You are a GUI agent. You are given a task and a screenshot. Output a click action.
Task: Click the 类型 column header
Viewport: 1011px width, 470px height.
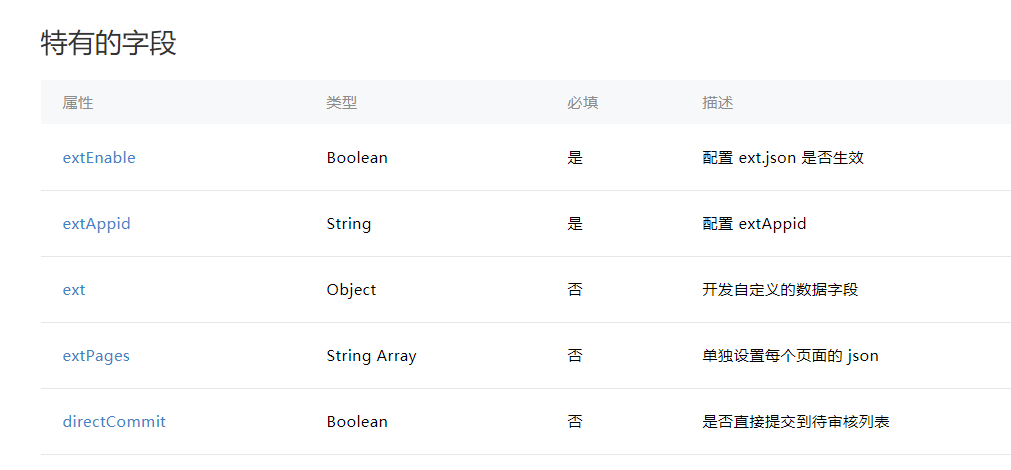point(342,103)
